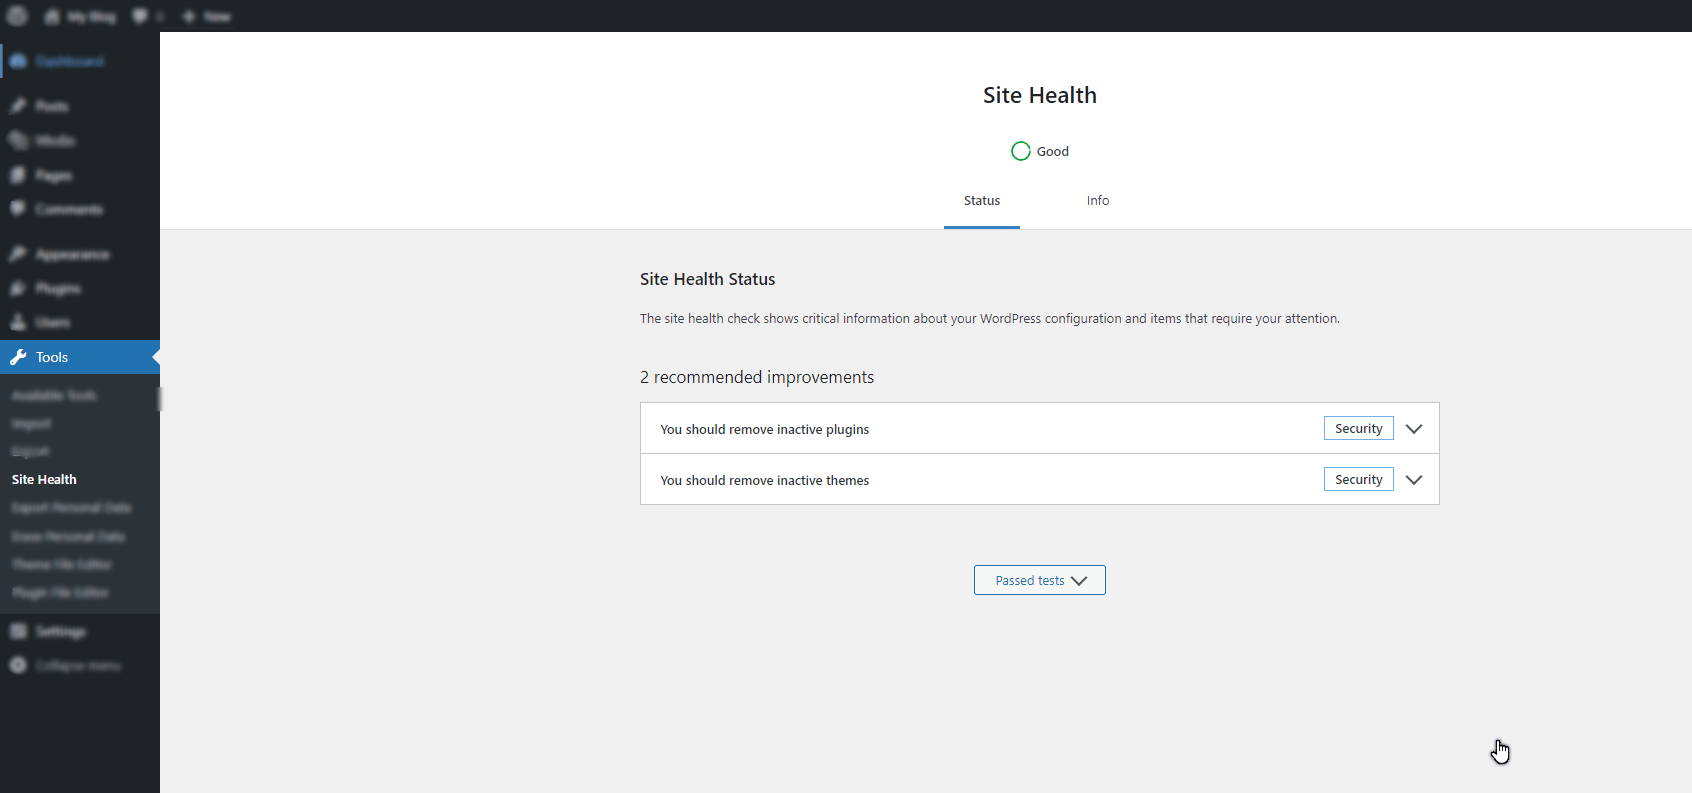Select the Status tab
Screen dimensions: 1692x793
click(981, 201)
